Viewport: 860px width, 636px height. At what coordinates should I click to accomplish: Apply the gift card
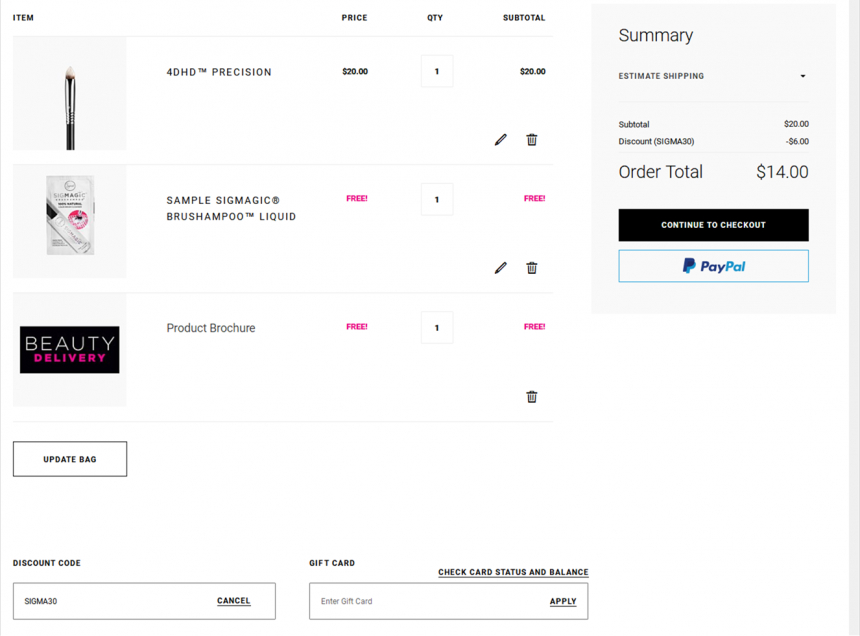click(x=563, y=601)
